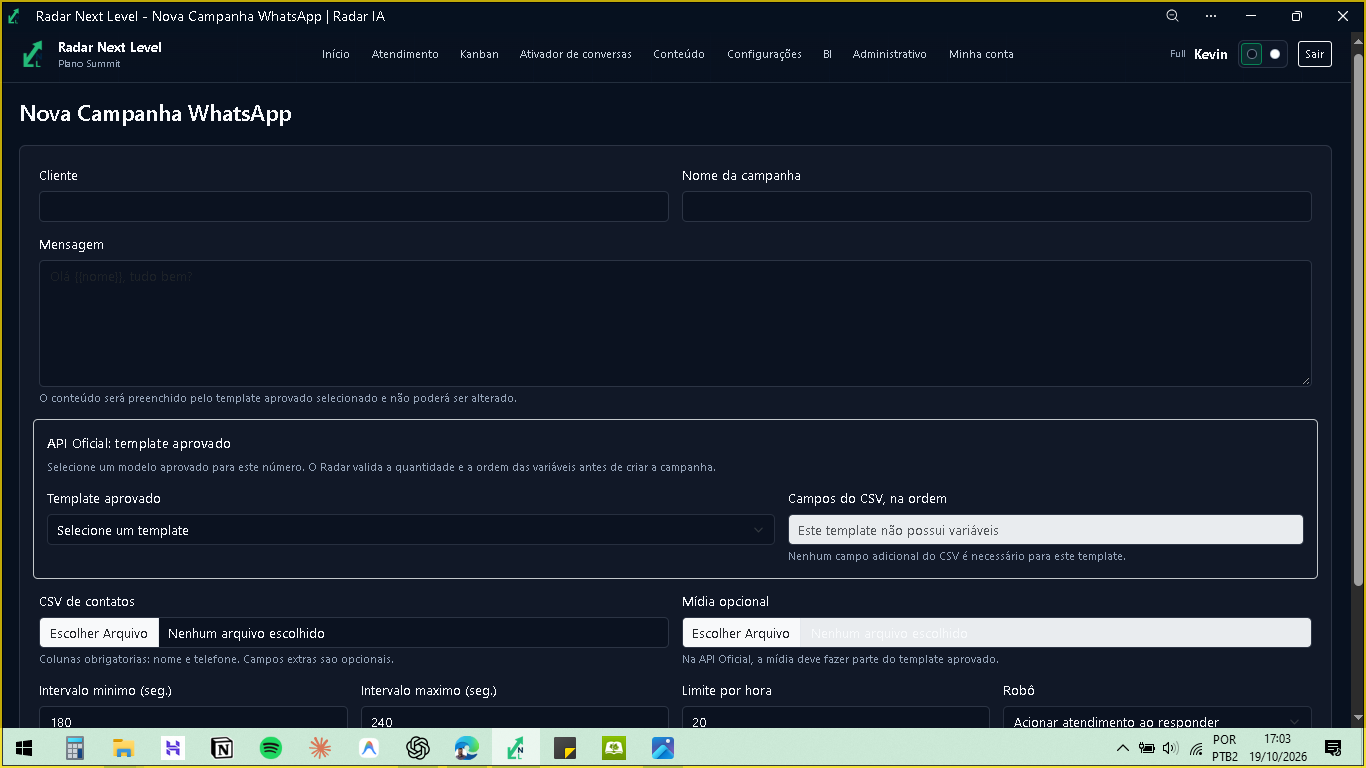Open the Robô dropdown
The width and height of the screenshot is (1366, 768).
(x=1157, y=718)
